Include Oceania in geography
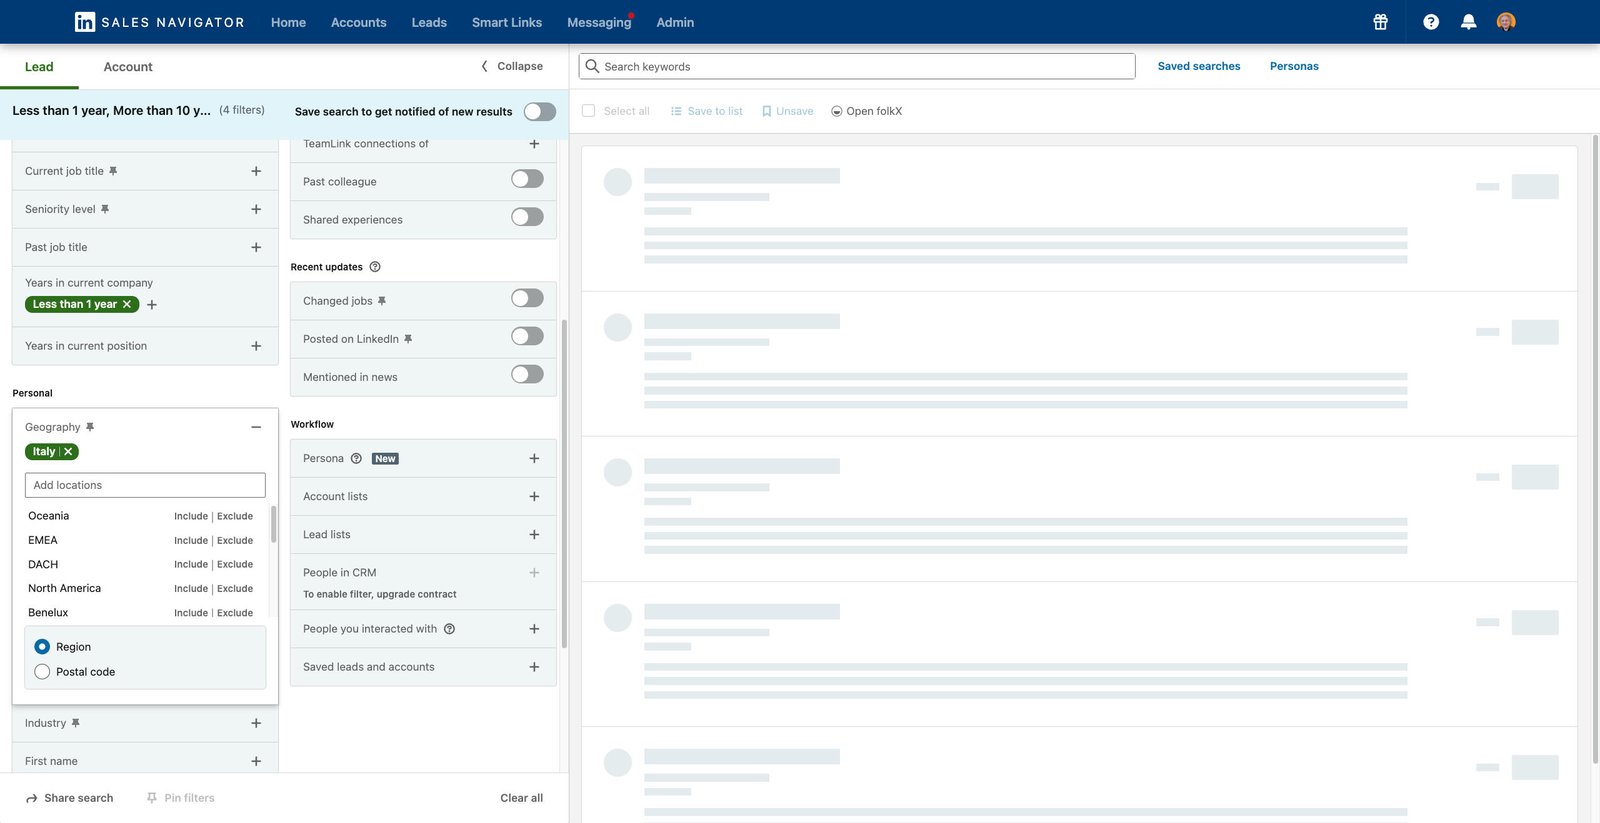The width and height of the screenshot is (1600, 823). [x=191, y=516]
